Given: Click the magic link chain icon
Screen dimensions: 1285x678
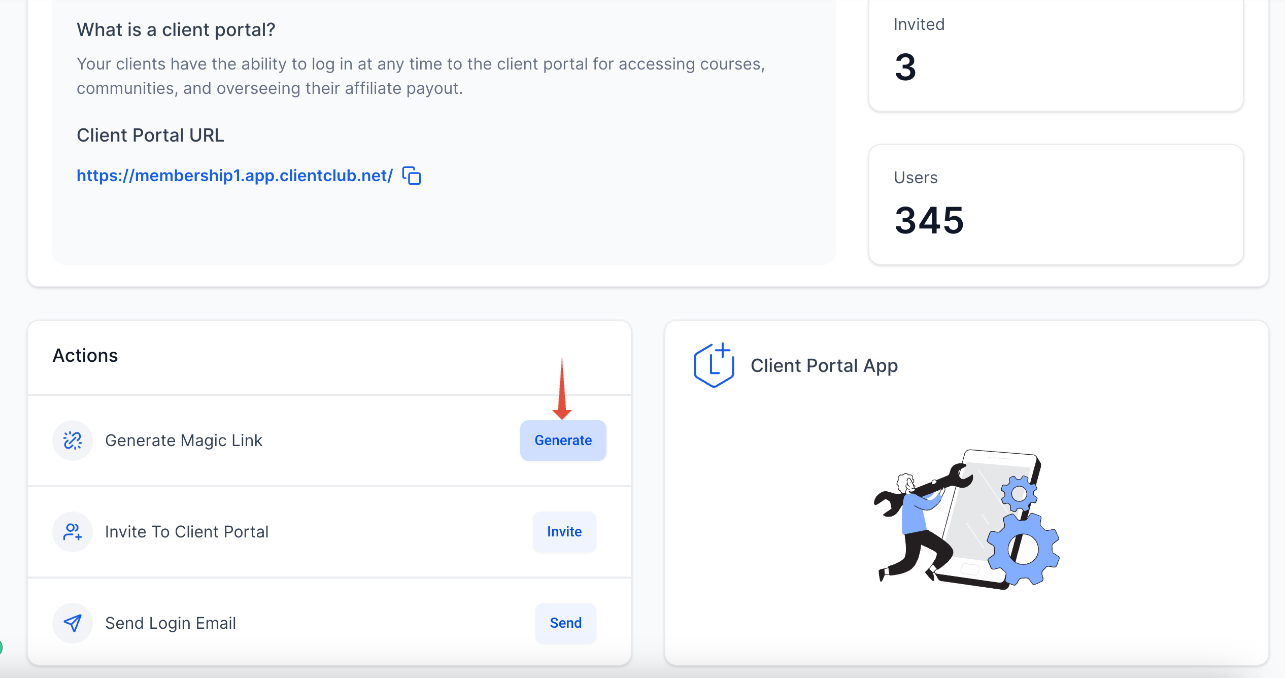Looking at the screenshot, I should (x=72, y=441).
